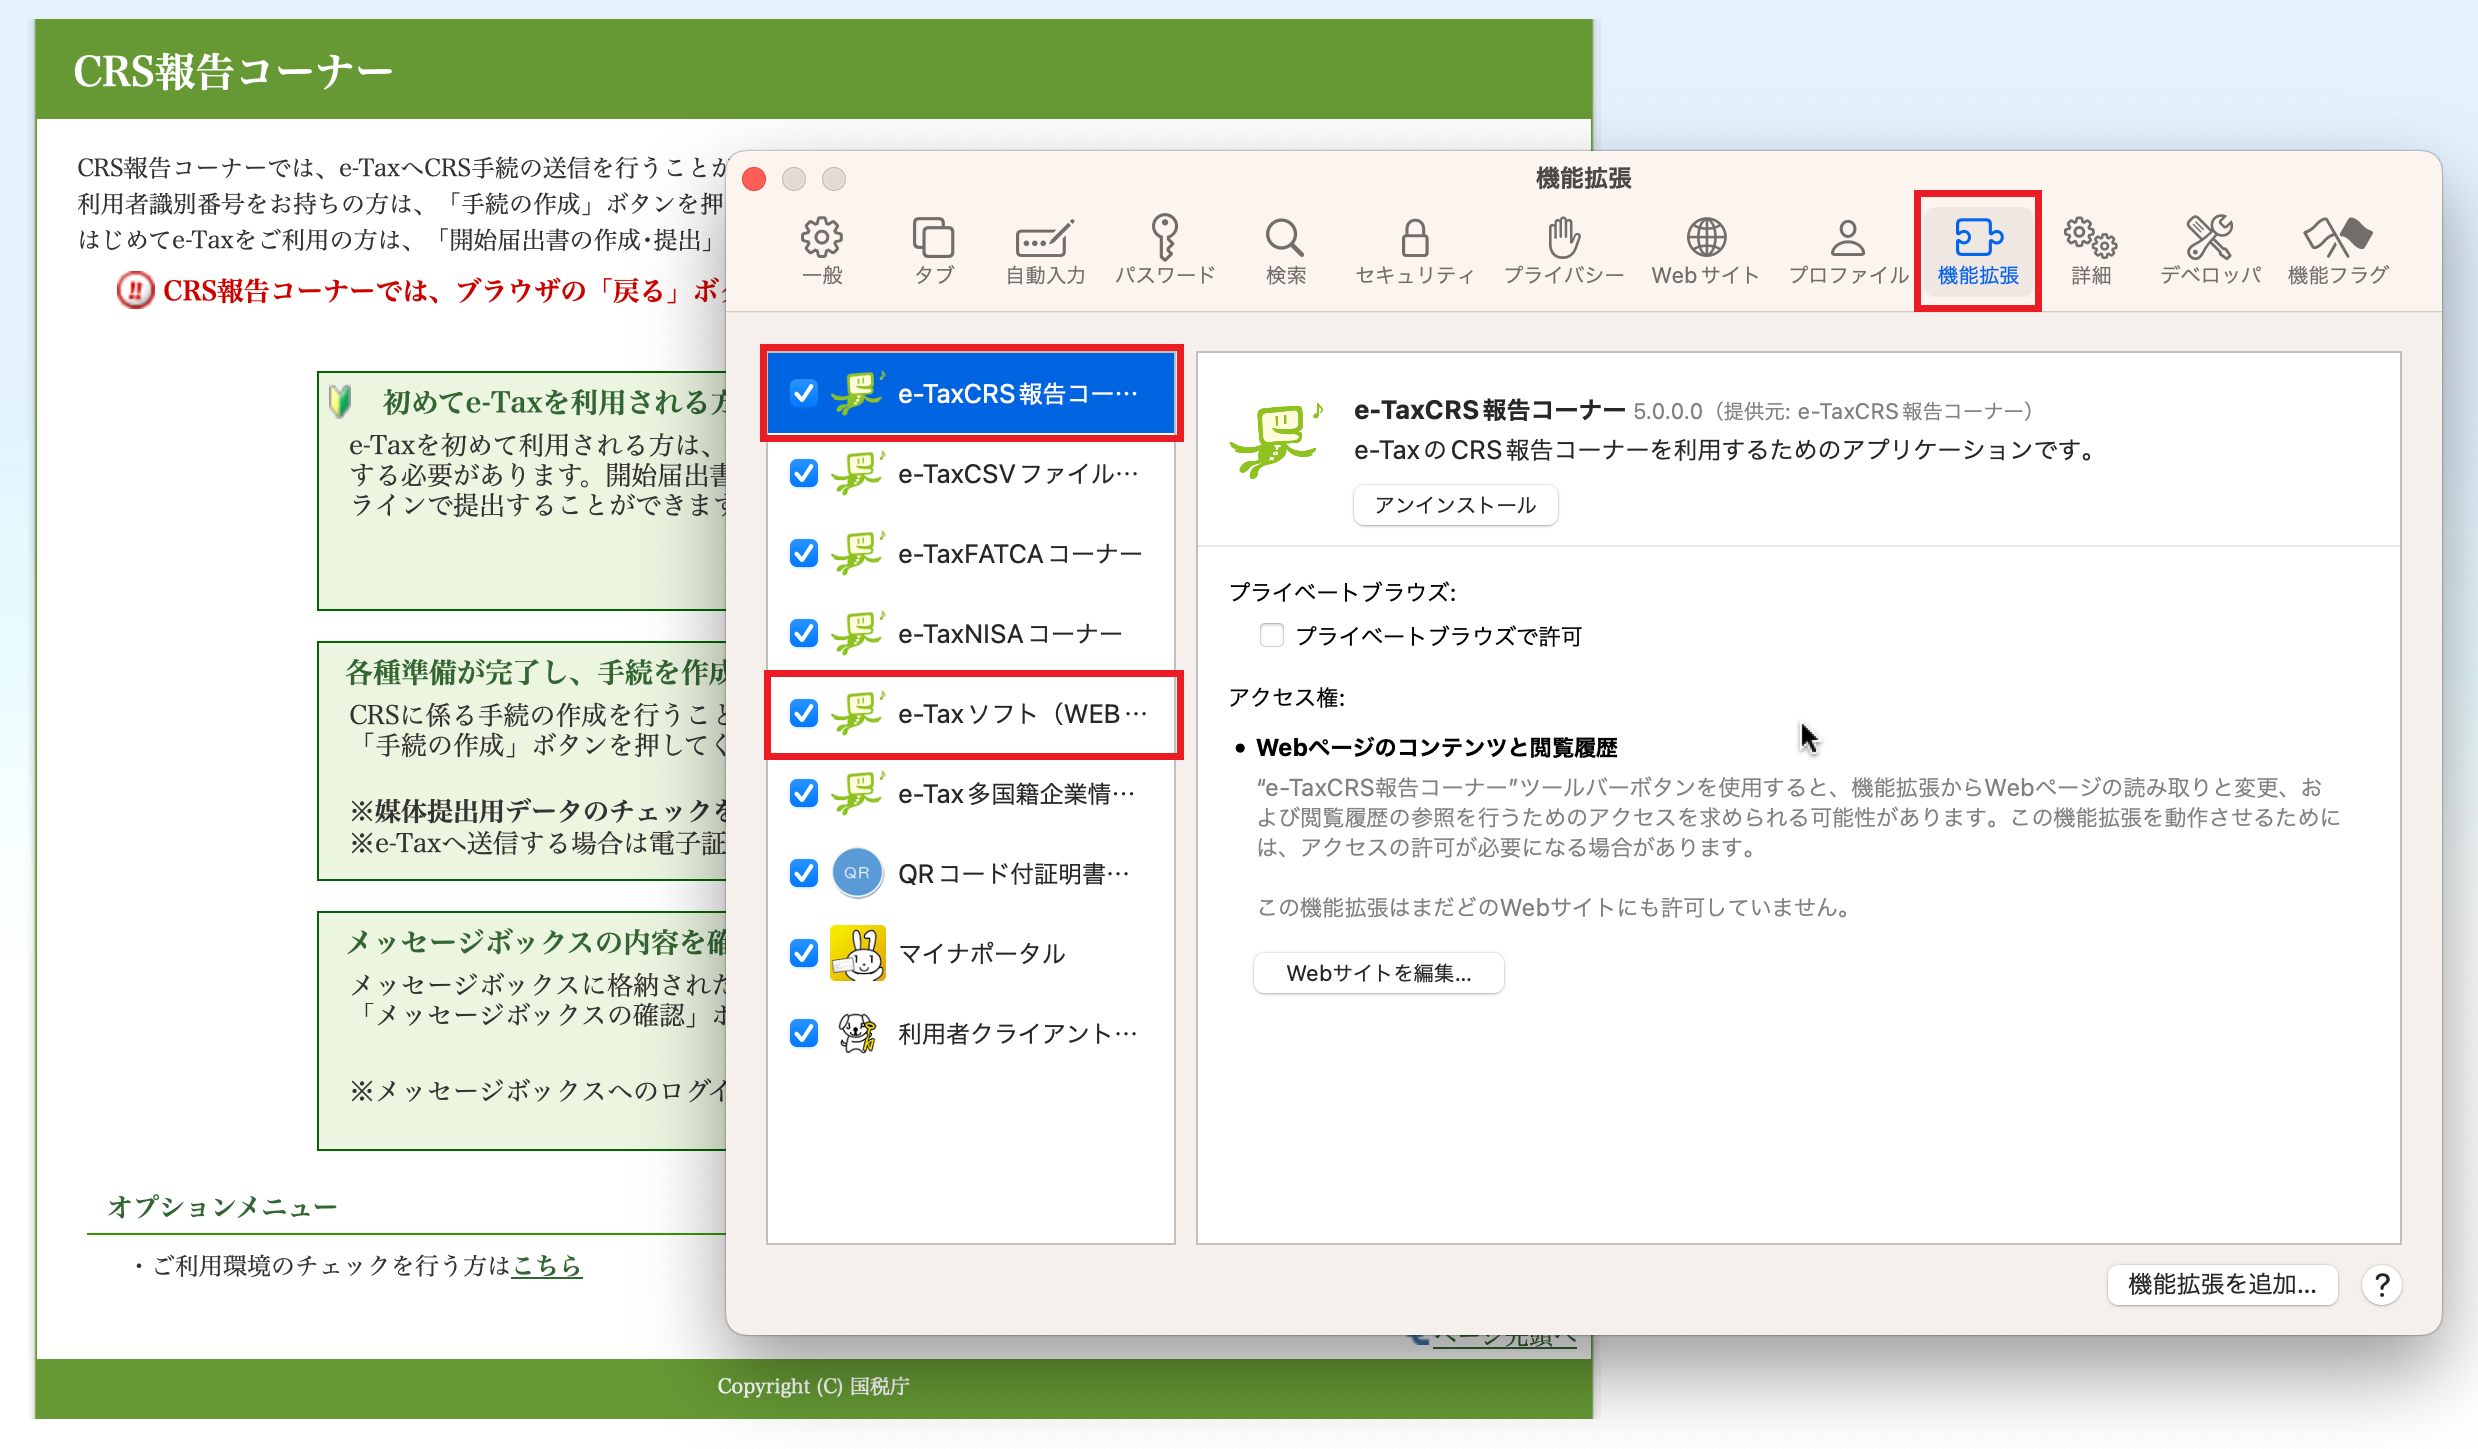The height and width of the screenshot is (1449, 2478).
Task: Uncheck the QRコード付証明書 extension
Action: (x=804, y=873)
